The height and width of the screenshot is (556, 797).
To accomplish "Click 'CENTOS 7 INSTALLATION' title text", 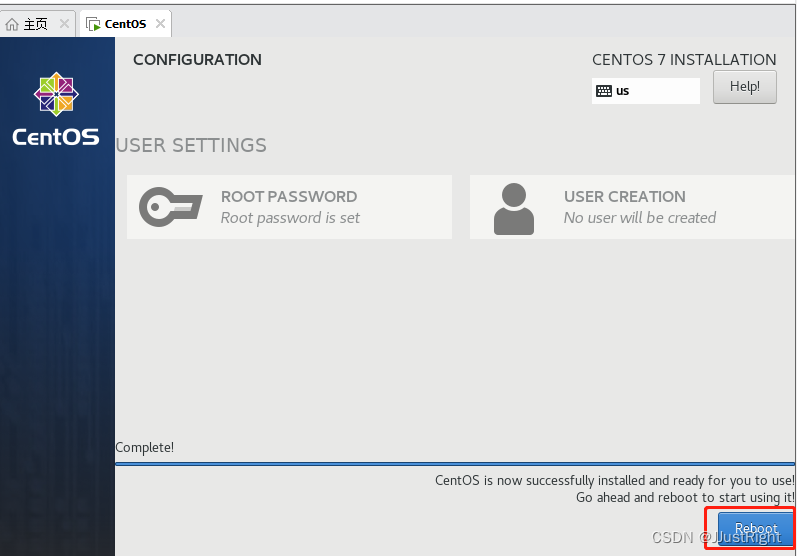I will click(684, 59).
